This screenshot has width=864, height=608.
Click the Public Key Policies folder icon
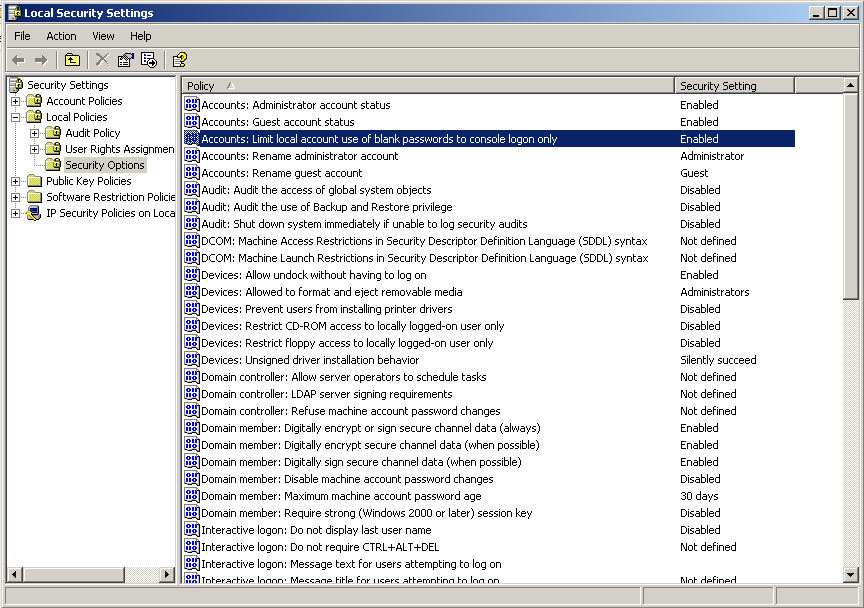coord(35,181)
